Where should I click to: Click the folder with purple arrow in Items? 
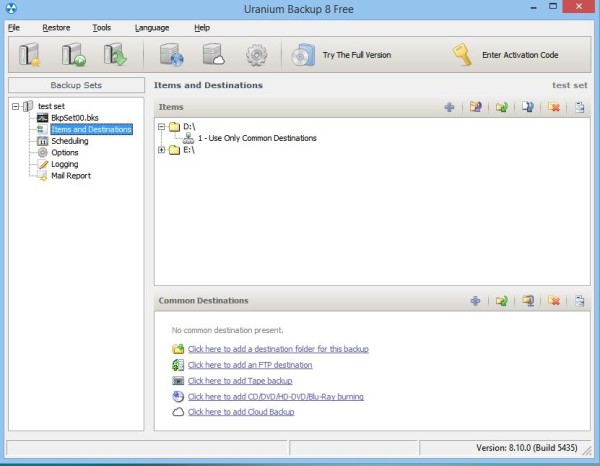pyautogui.click(x=476, y=107)
